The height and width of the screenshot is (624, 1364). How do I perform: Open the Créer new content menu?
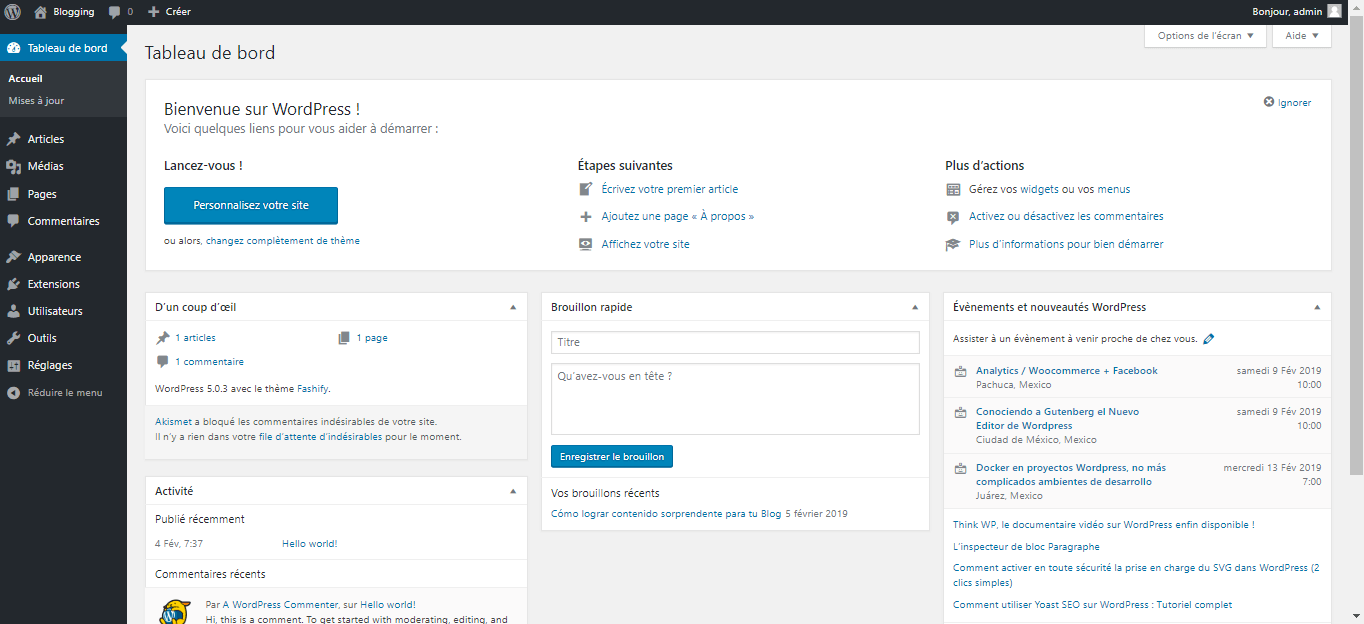[169, 12]
